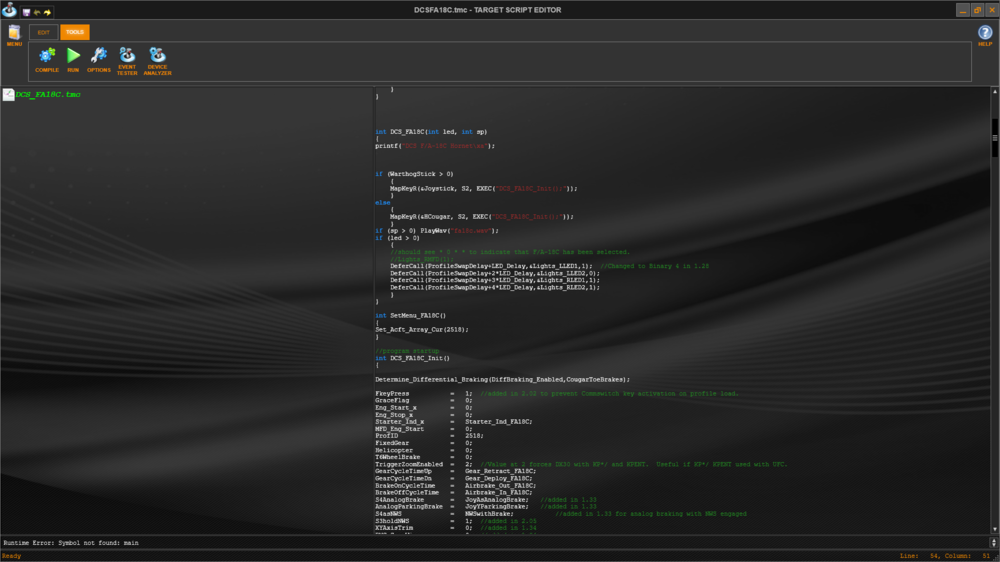Viewport: 1000px width, 562px height.
Task: Minimize the TARGET Script Editor window
Action: (963, 10)
